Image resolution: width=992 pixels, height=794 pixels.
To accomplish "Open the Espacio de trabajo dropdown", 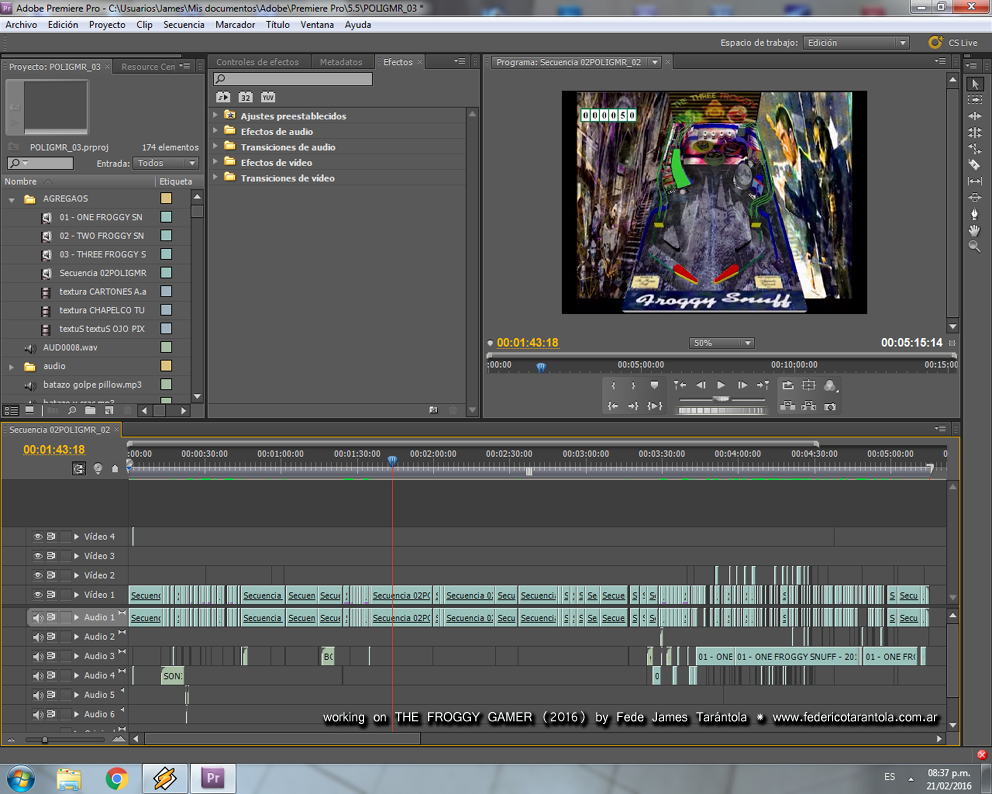I will click(858, 43).
